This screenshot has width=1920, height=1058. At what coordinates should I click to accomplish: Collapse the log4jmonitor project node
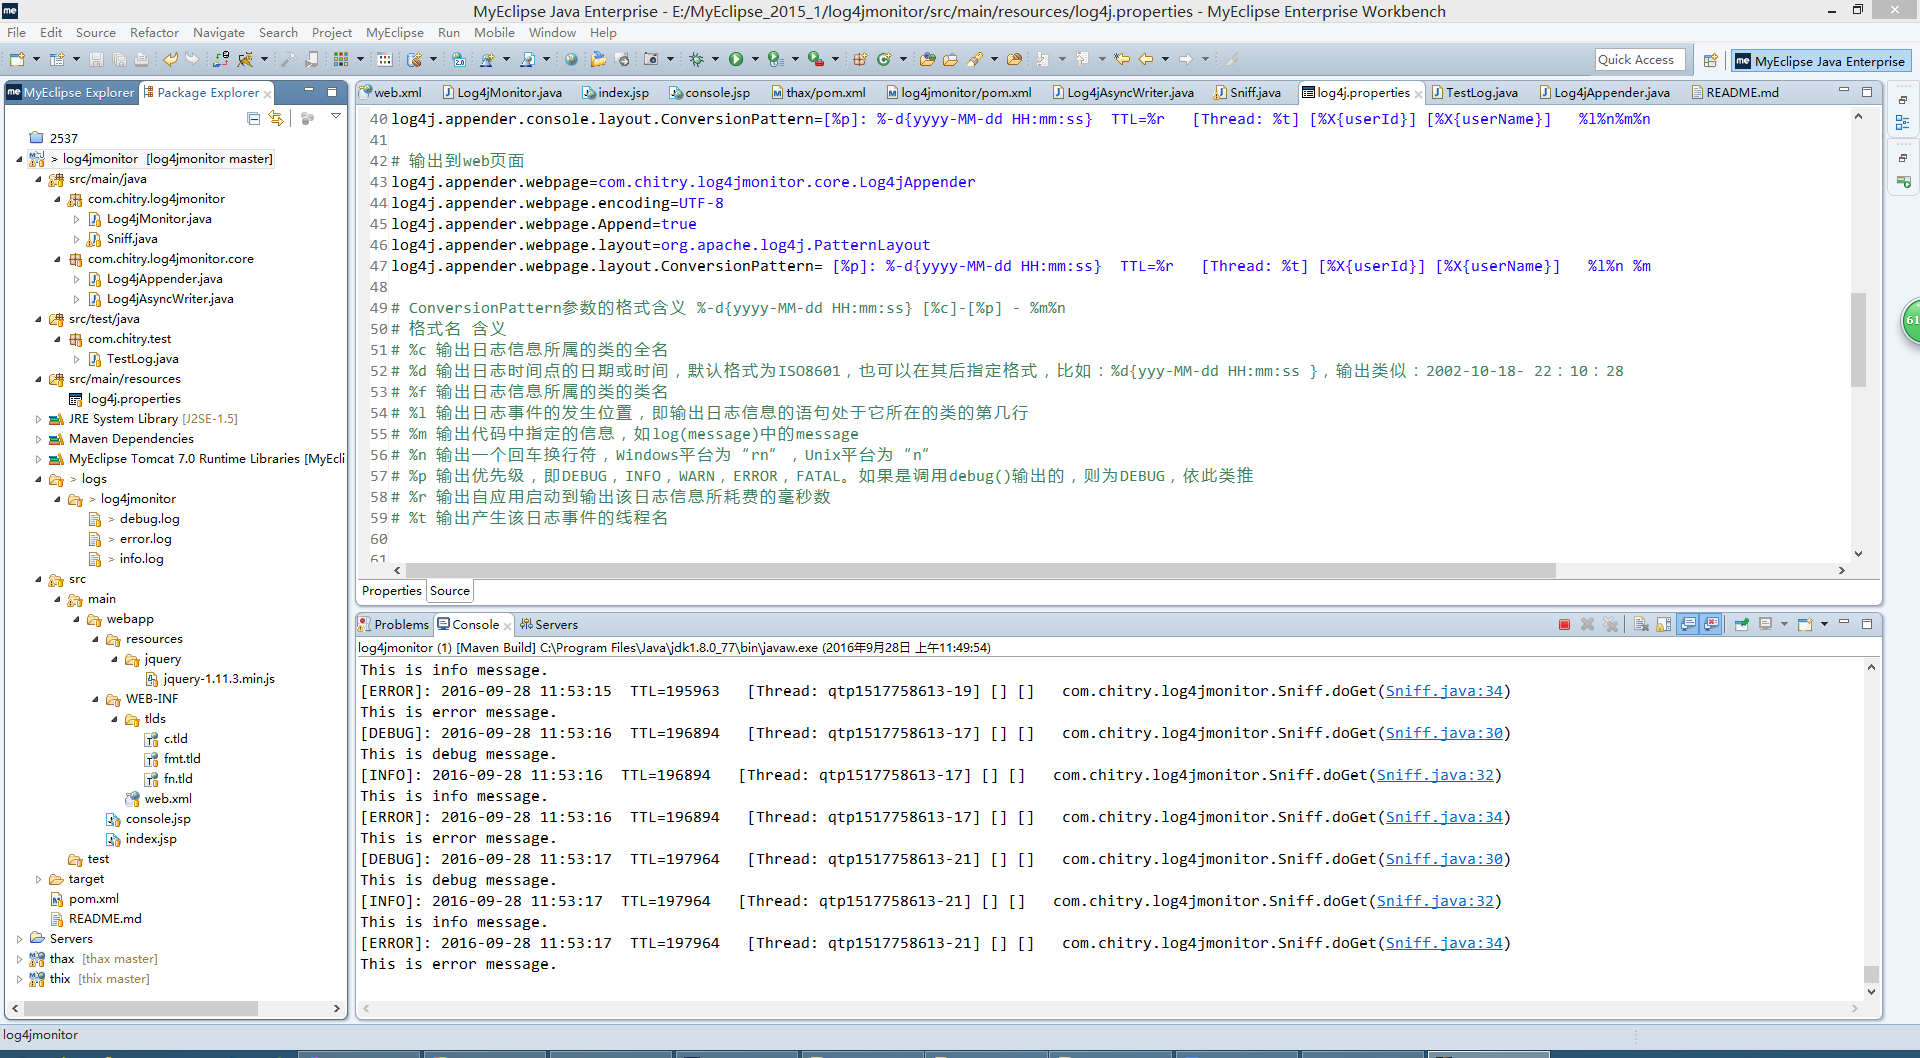coord(19,159)
